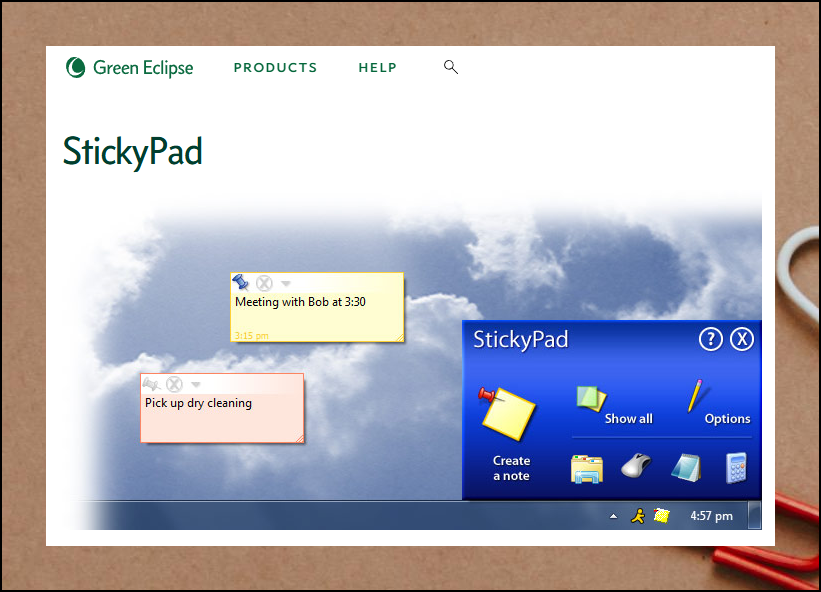Click the AIM running man tray icon
The height and width of the screenshot is (592, 821).
637,516
